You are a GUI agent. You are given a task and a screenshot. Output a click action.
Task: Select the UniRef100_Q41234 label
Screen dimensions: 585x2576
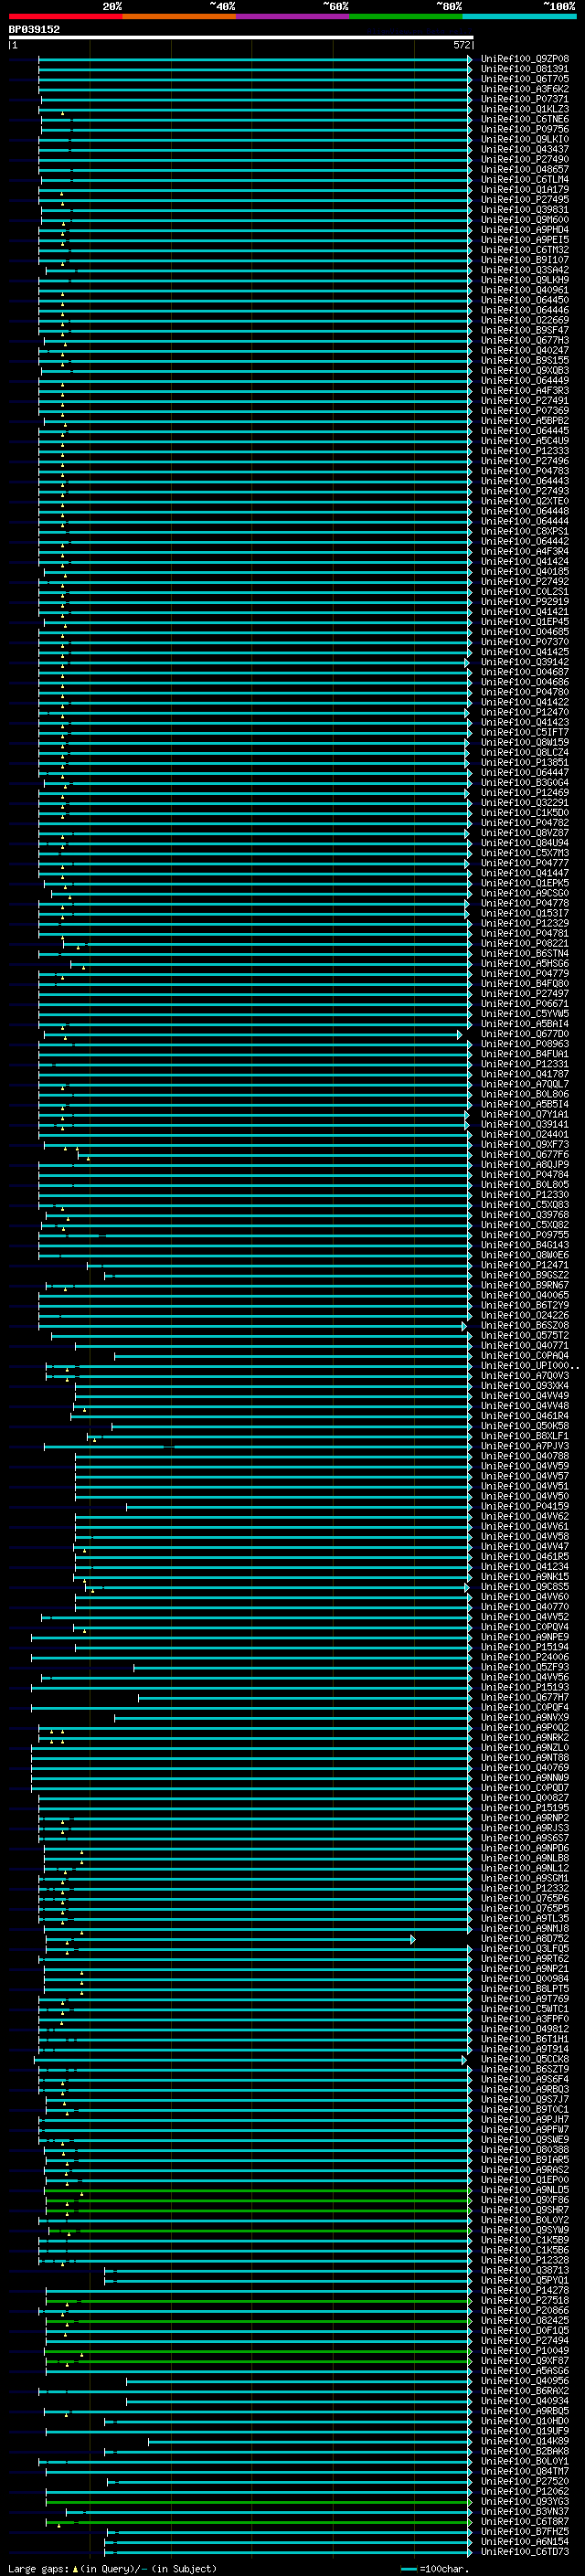[525, 1567]
